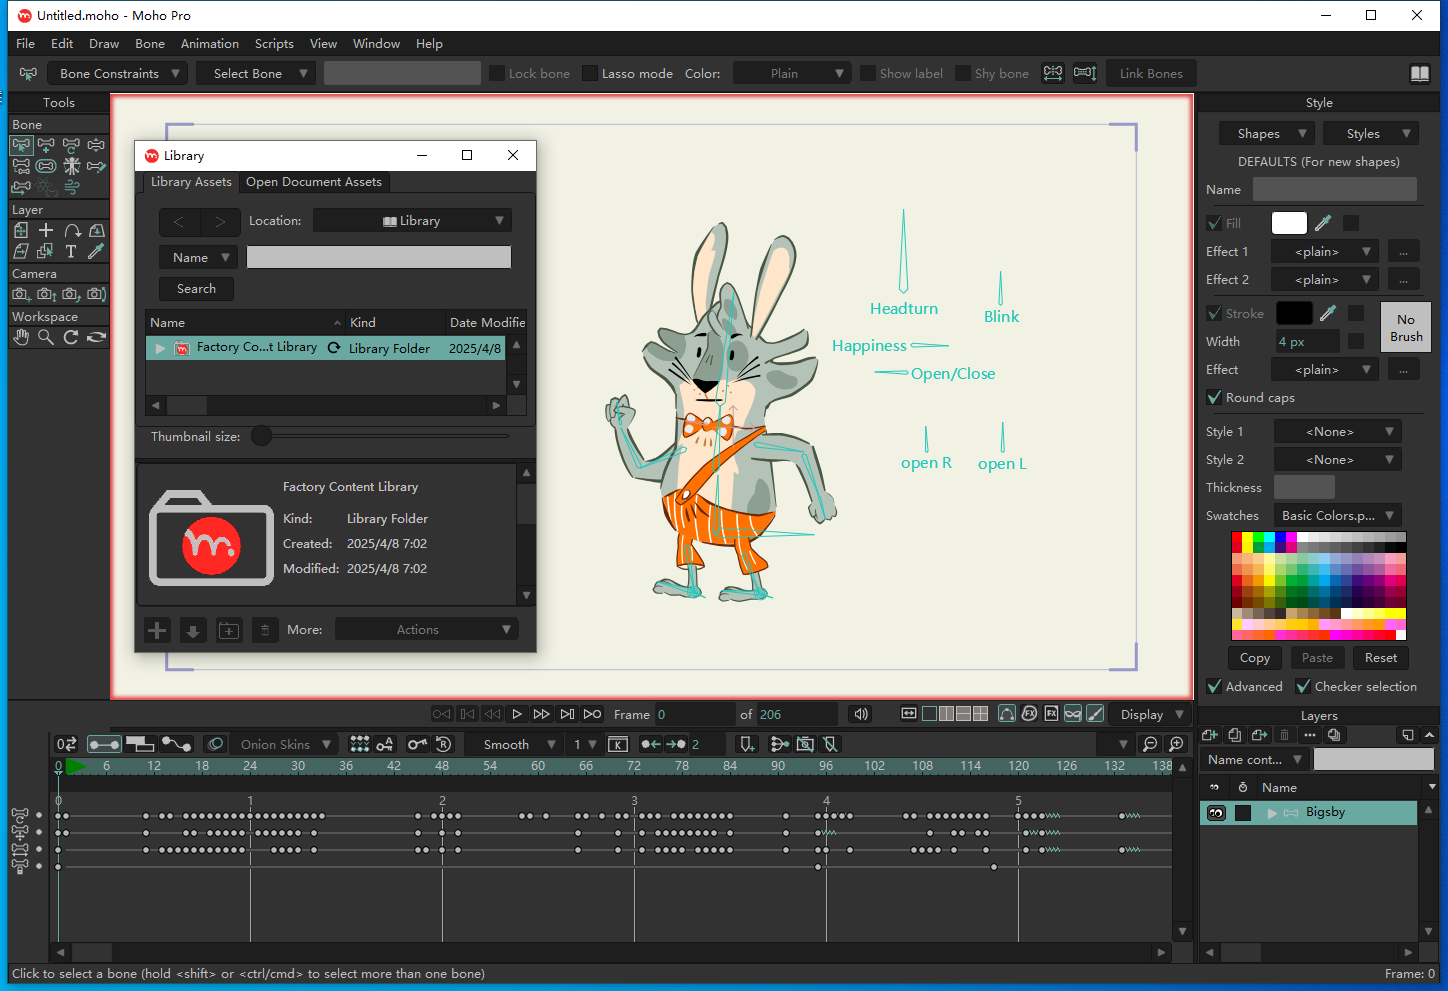Select the Zoom magnifier workspace tool
This screenshot has height=991, width=1448.
click(46, 338)
